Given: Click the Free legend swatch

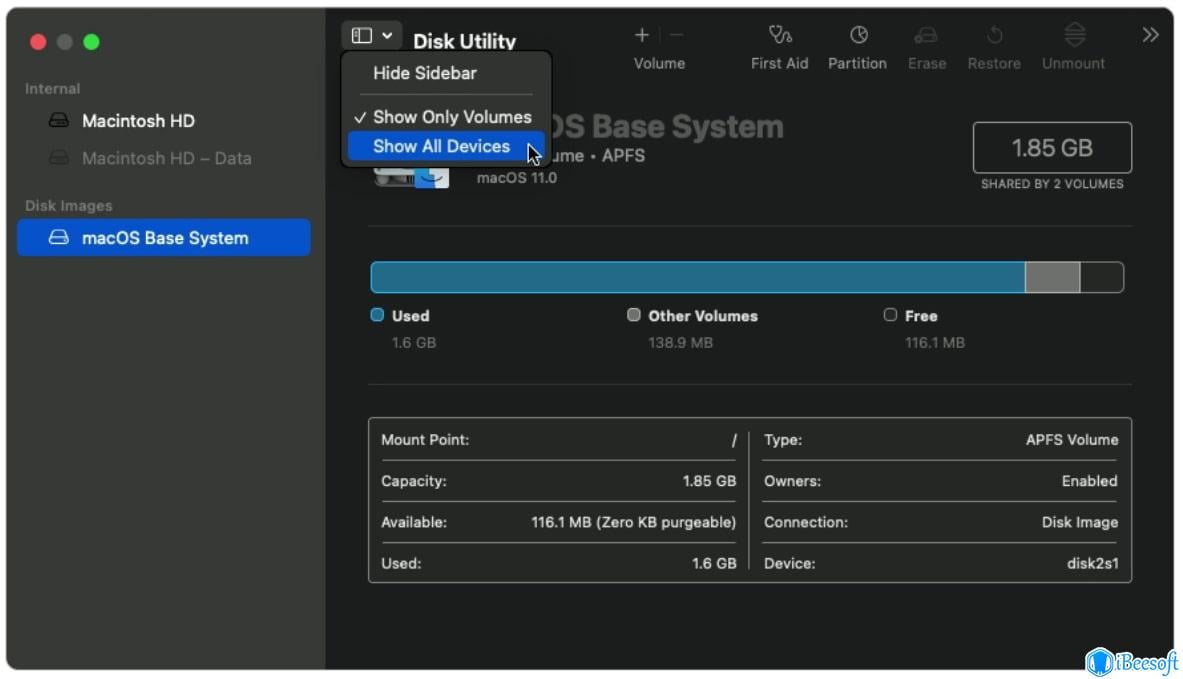Looking at the screenshot, I should [890, 315].
